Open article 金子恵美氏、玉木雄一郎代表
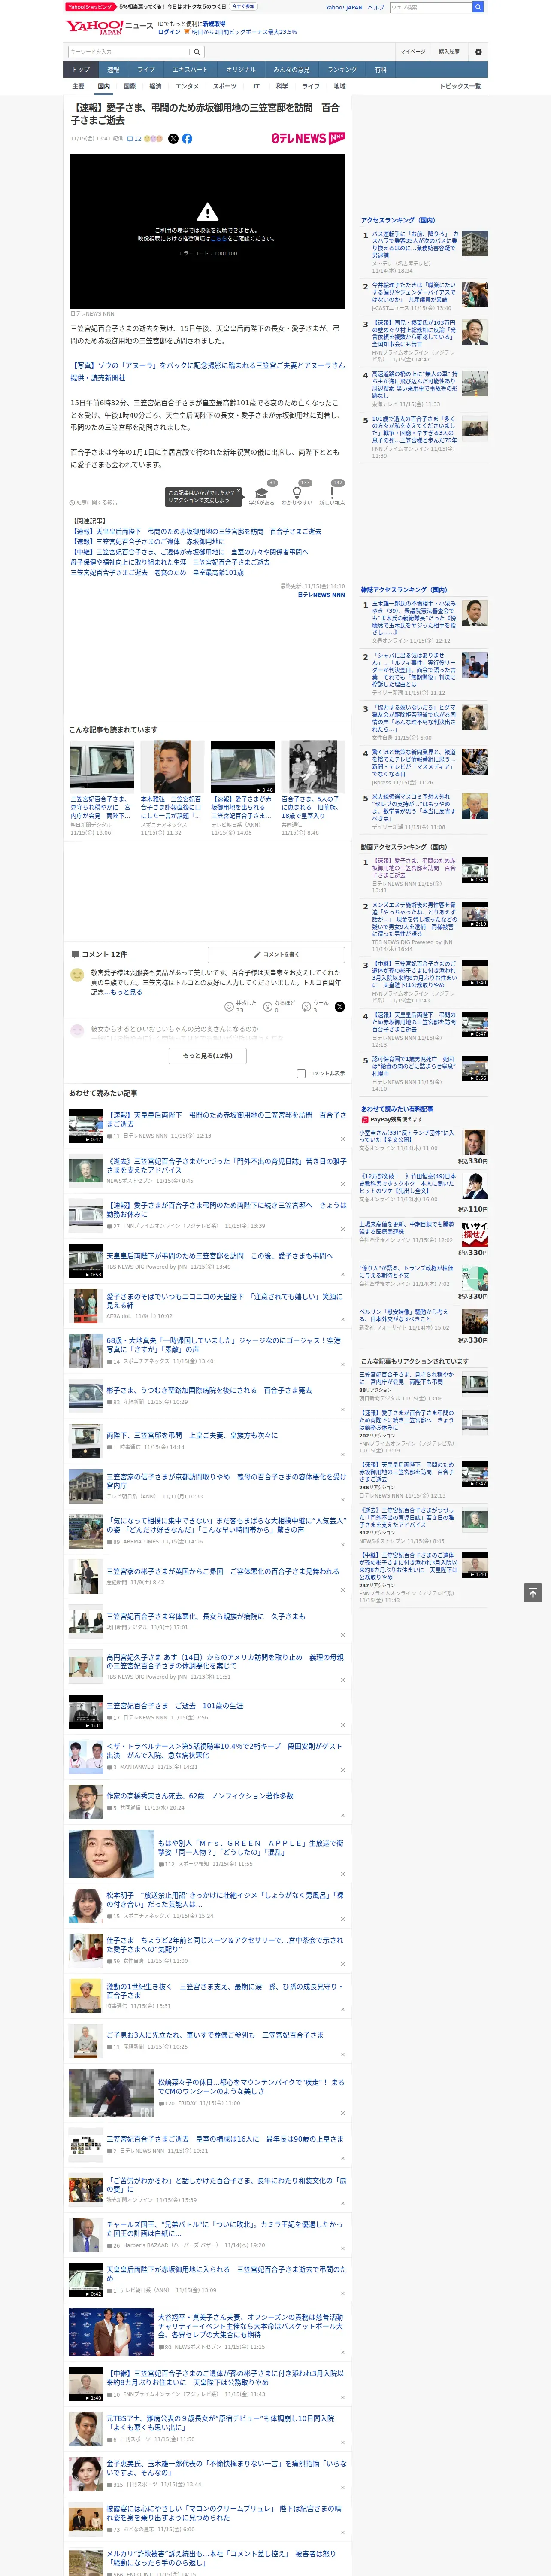This screenshot has height=2576, width=551. 226,2467
